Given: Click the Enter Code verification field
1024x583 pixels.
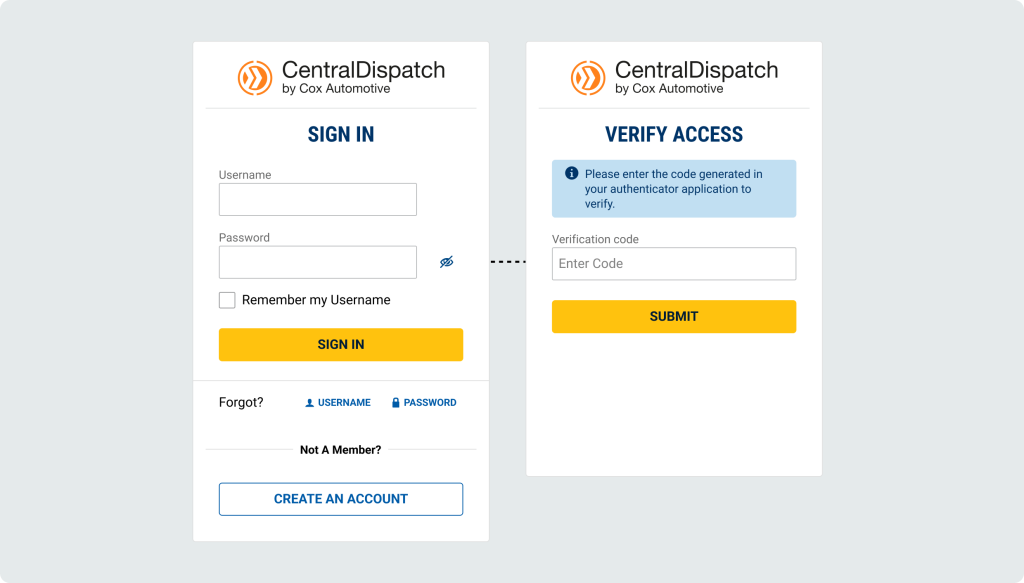Looking at the screenshot, I should (673, 264).
